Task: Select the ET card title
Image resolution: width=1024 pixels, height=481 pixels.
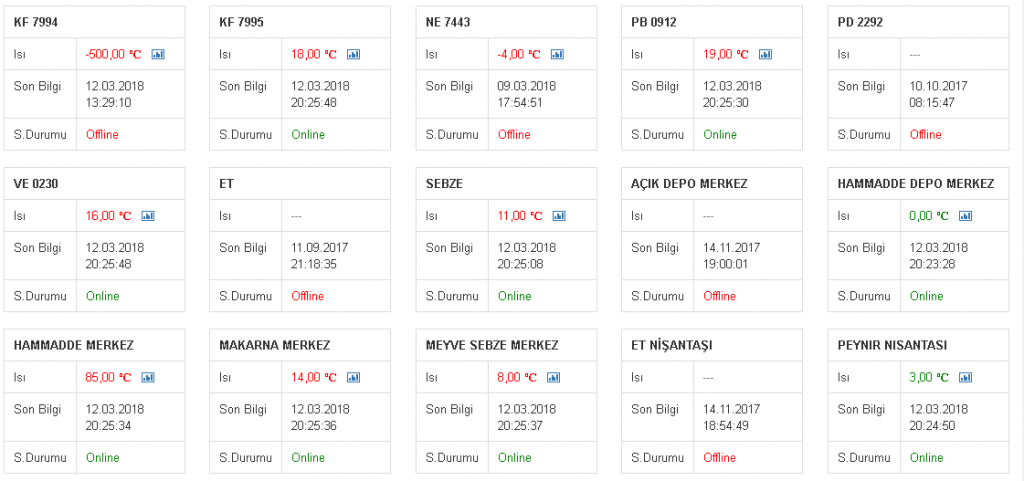Action: [x=227, y=183]
